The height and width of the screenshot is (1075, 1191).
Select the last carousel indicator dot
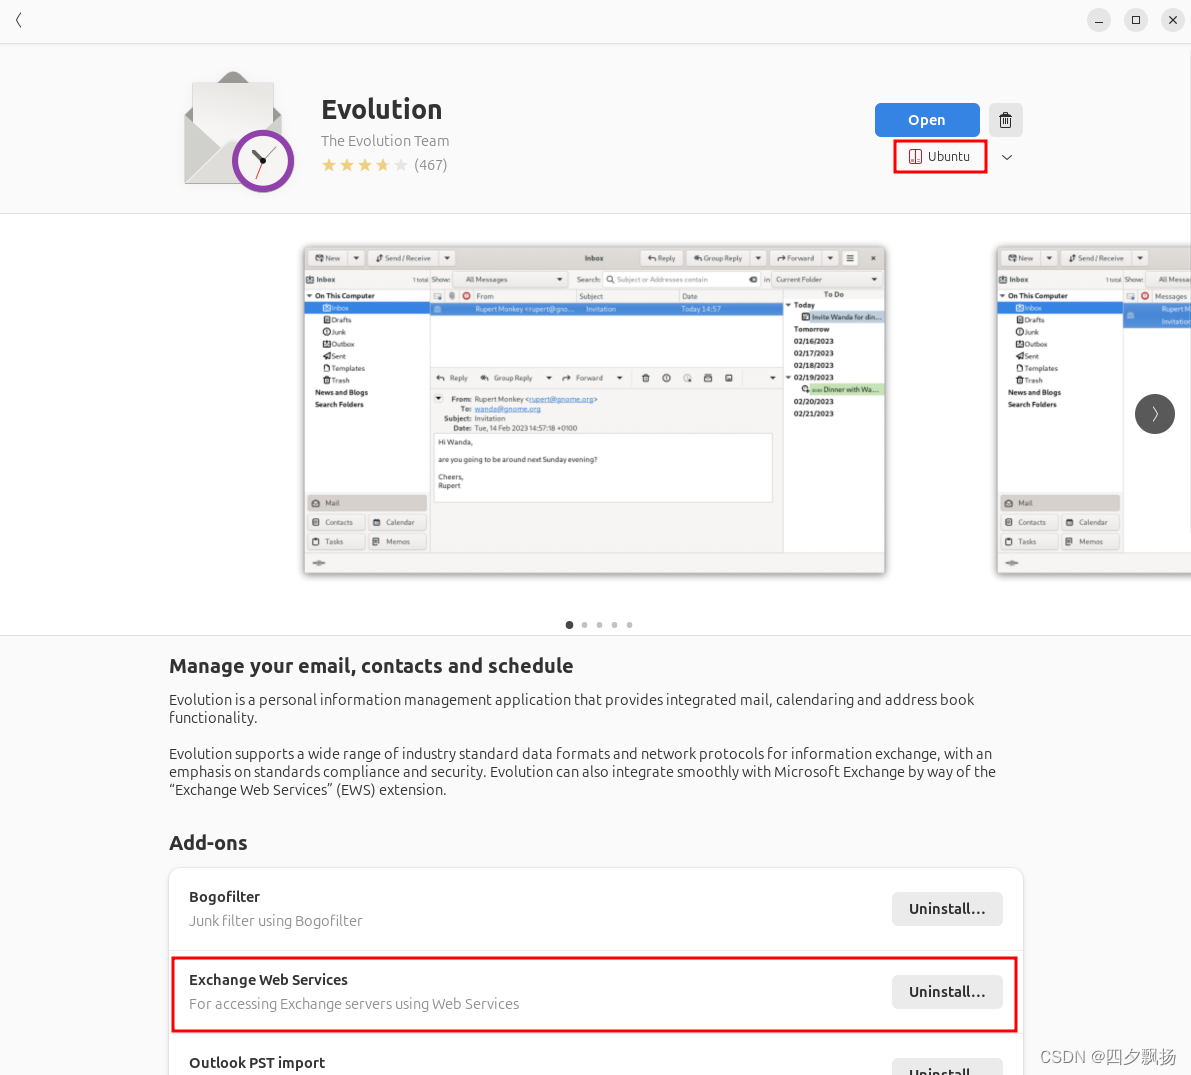coord(629,624)
